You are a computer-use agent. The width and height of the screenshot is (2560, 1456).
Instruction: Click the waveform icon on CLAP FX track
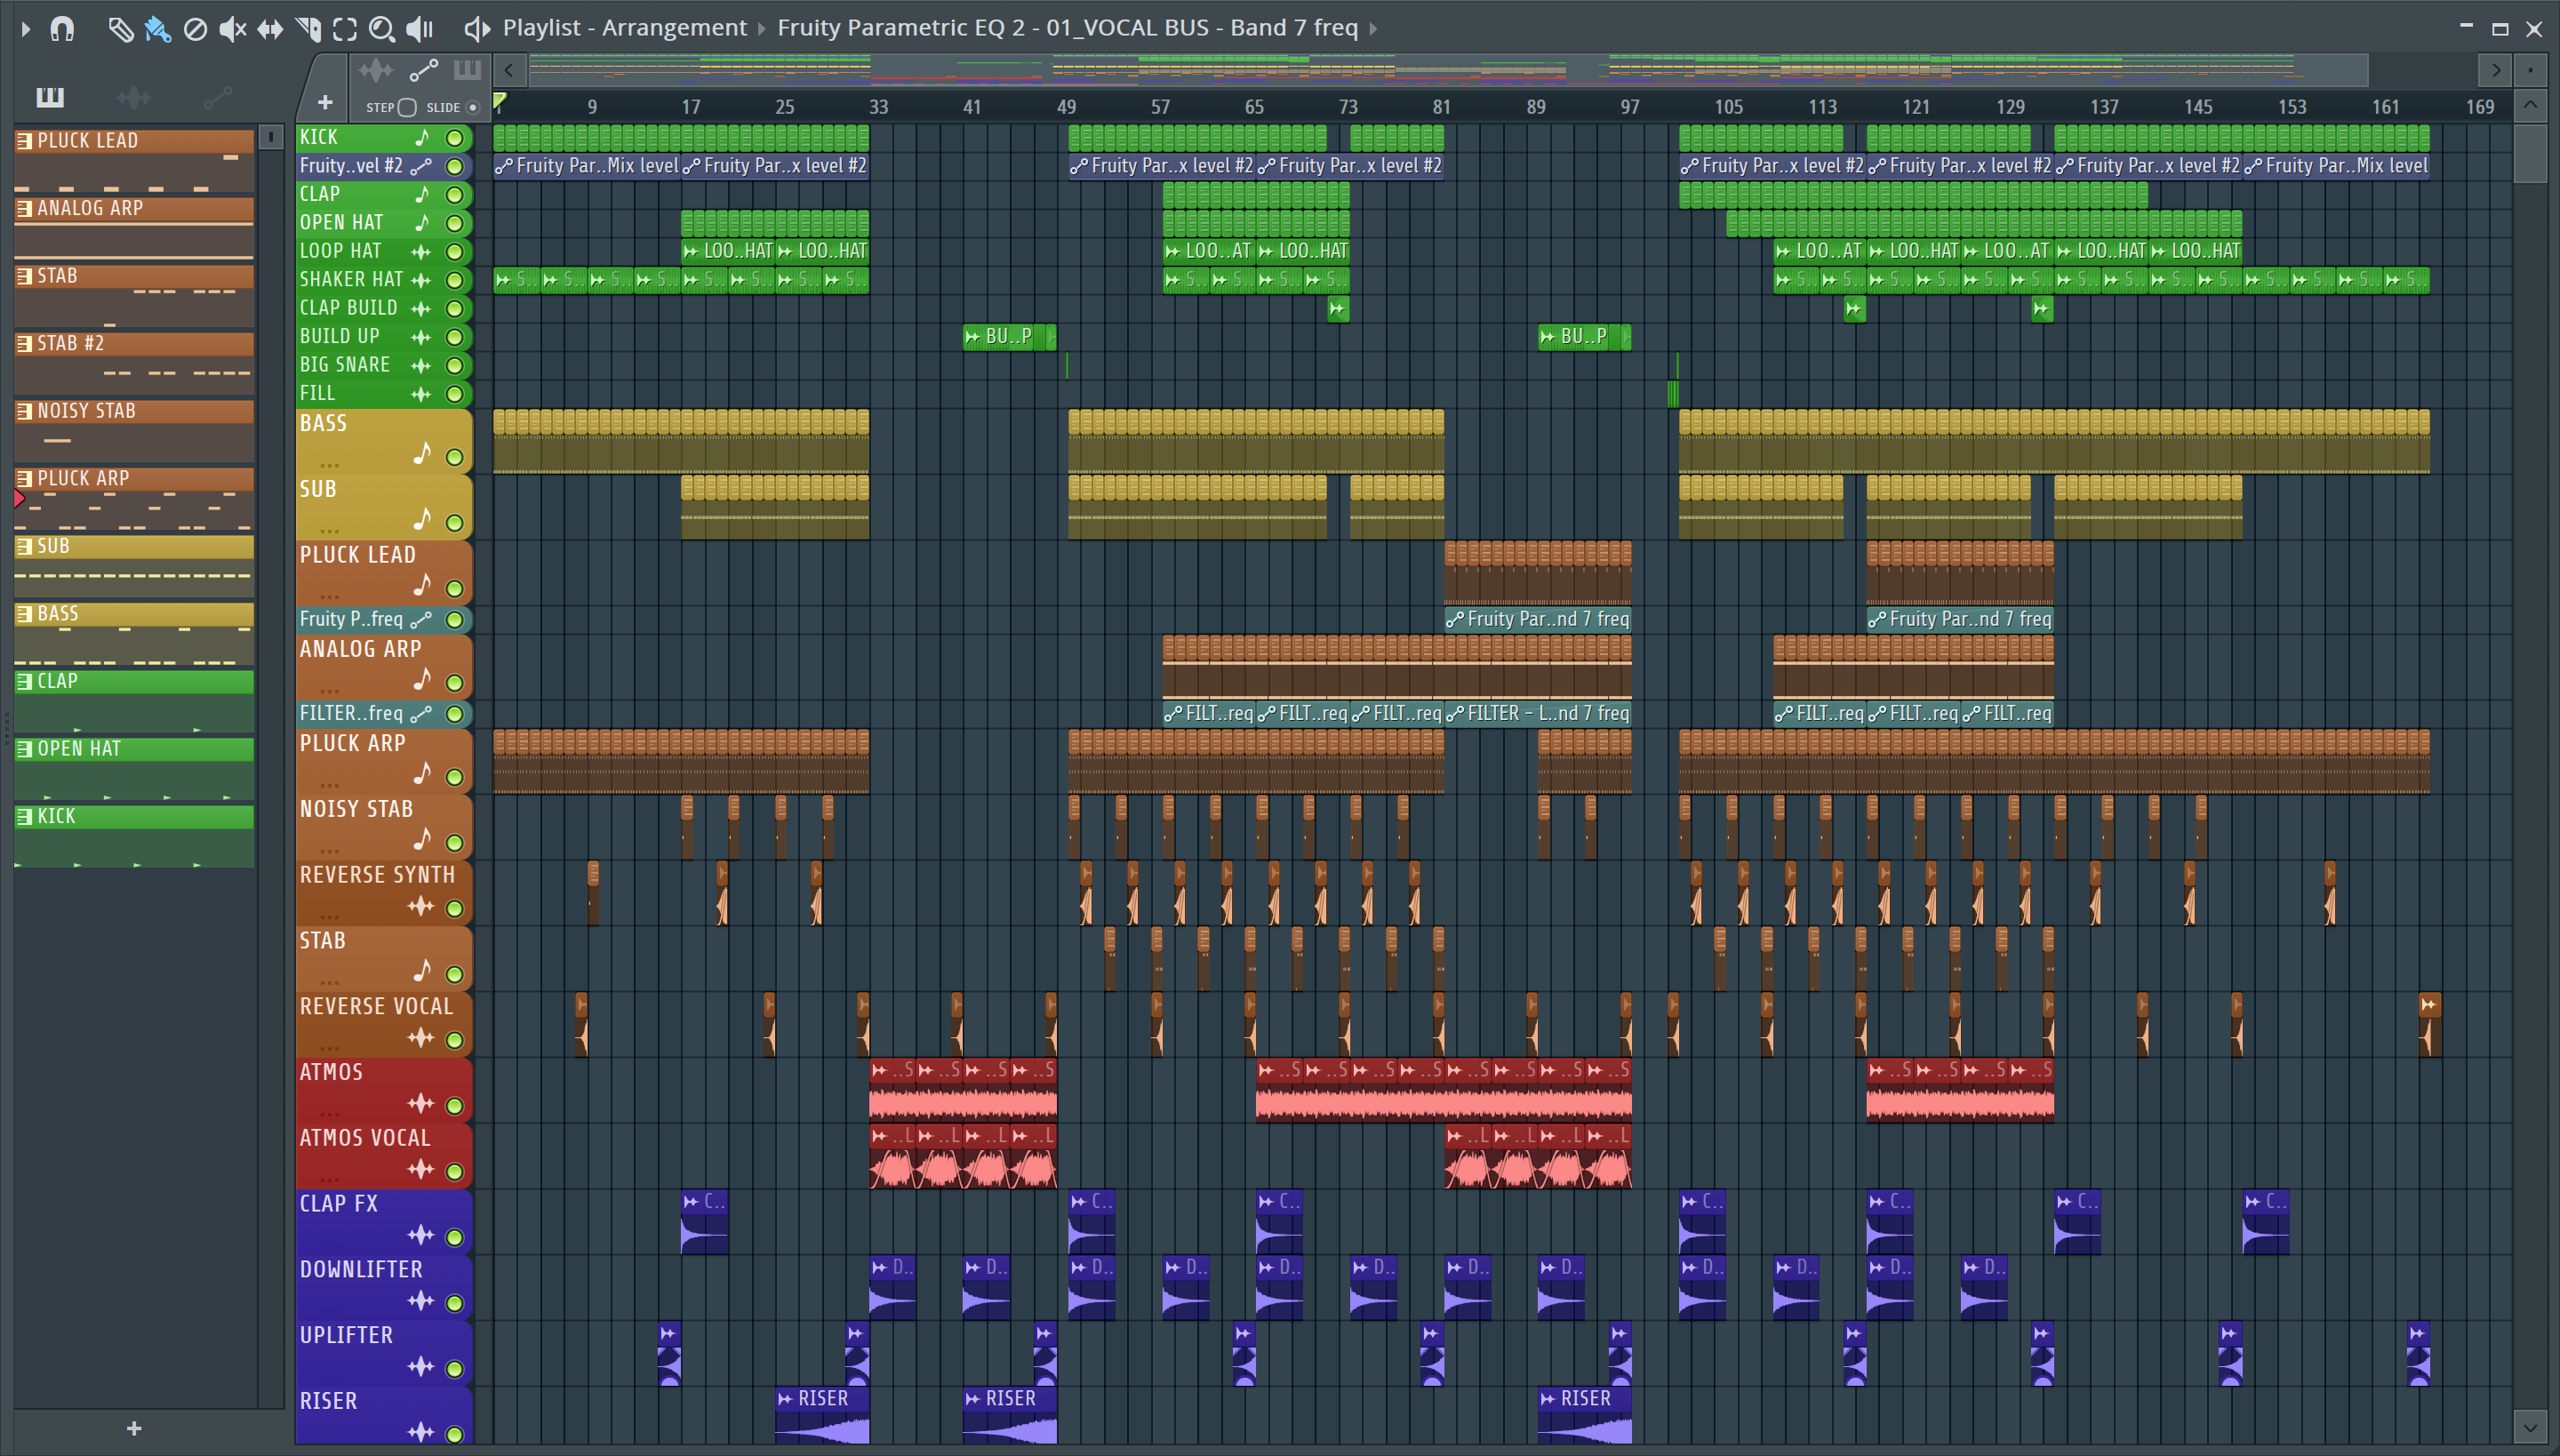pos(421,1235)
